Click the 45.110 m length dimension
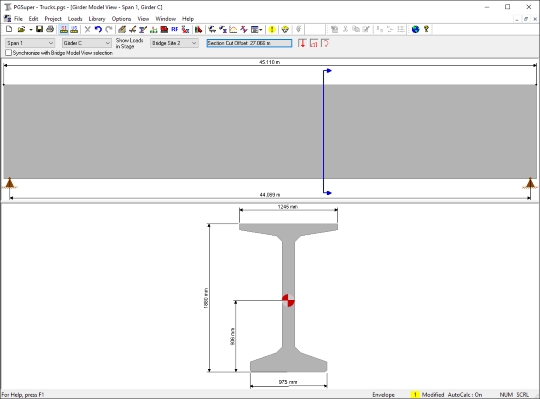This screenshot has height=399, width=540. pyautogui.click(x=270, y=62)
